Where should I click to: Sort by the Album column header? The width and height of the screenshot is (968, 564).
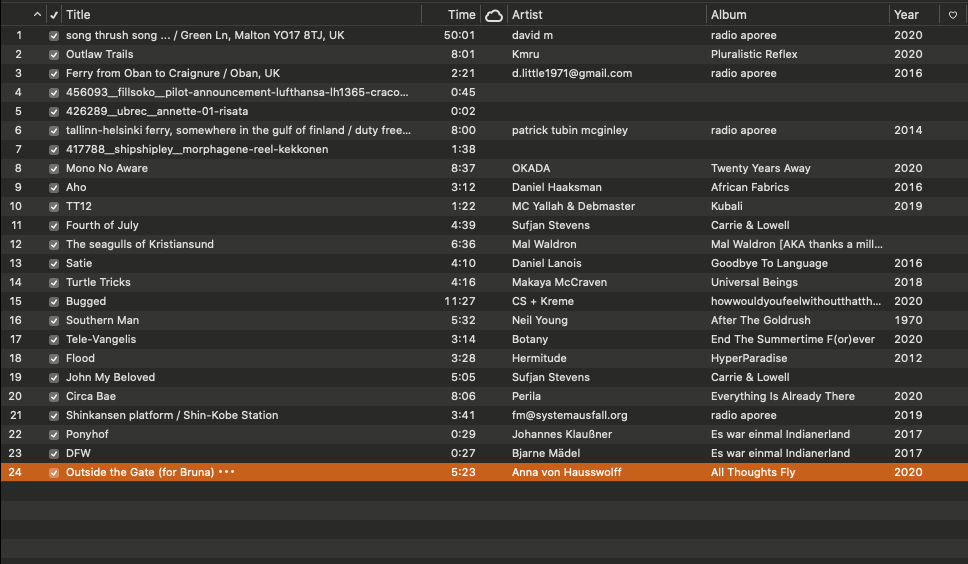coord(728,15)
